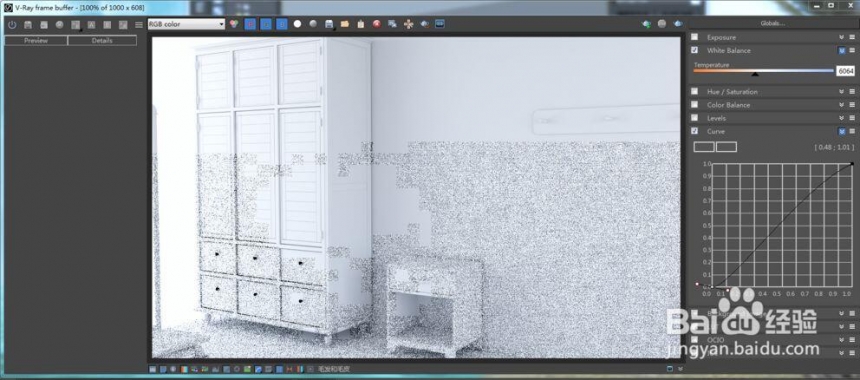Load image with the folder icon

pos(344,24)
